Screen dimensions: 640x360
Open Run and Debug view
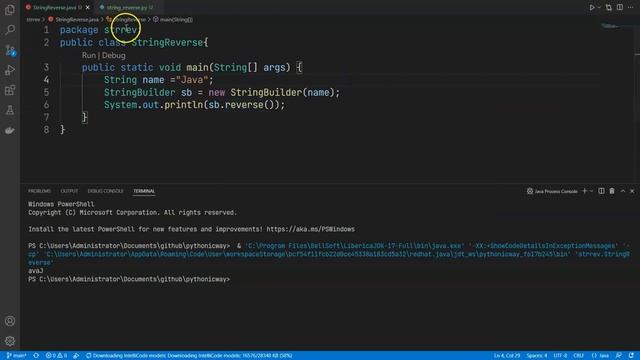(x=10, y=70)
